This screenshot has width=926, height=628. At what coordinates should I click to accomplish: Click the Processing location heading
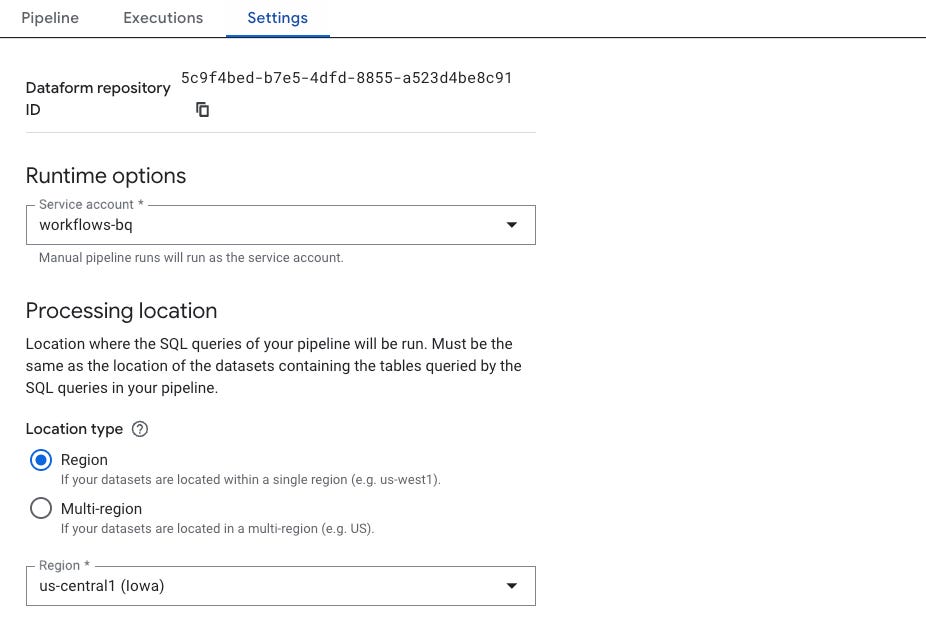[121, 311]
